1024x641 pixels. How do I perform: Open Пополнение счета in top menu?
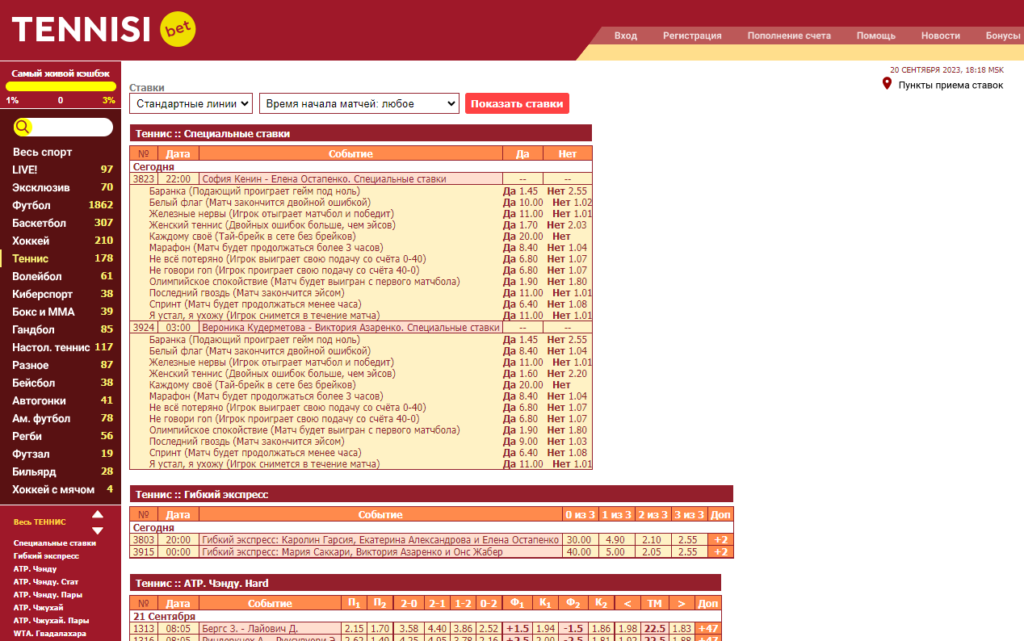coord(789,36)
